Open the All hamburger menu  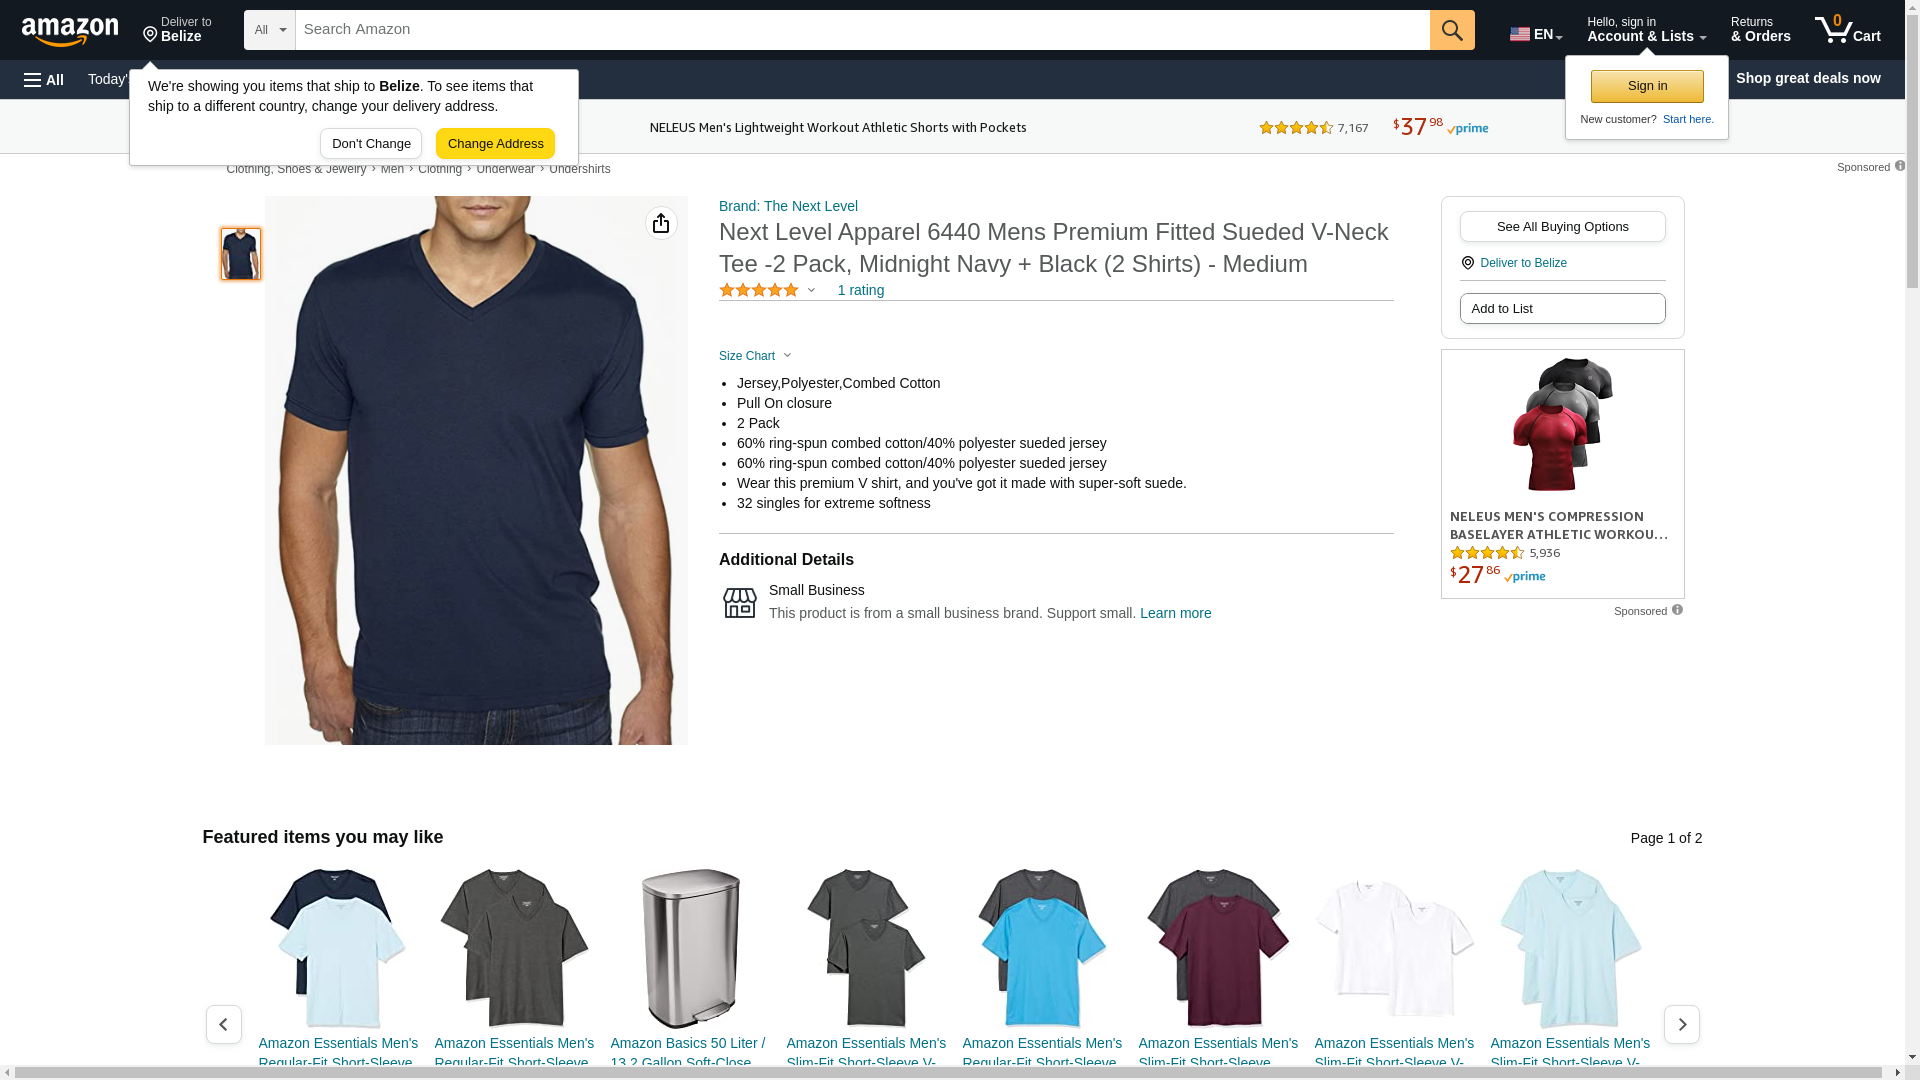pos(44,79)
